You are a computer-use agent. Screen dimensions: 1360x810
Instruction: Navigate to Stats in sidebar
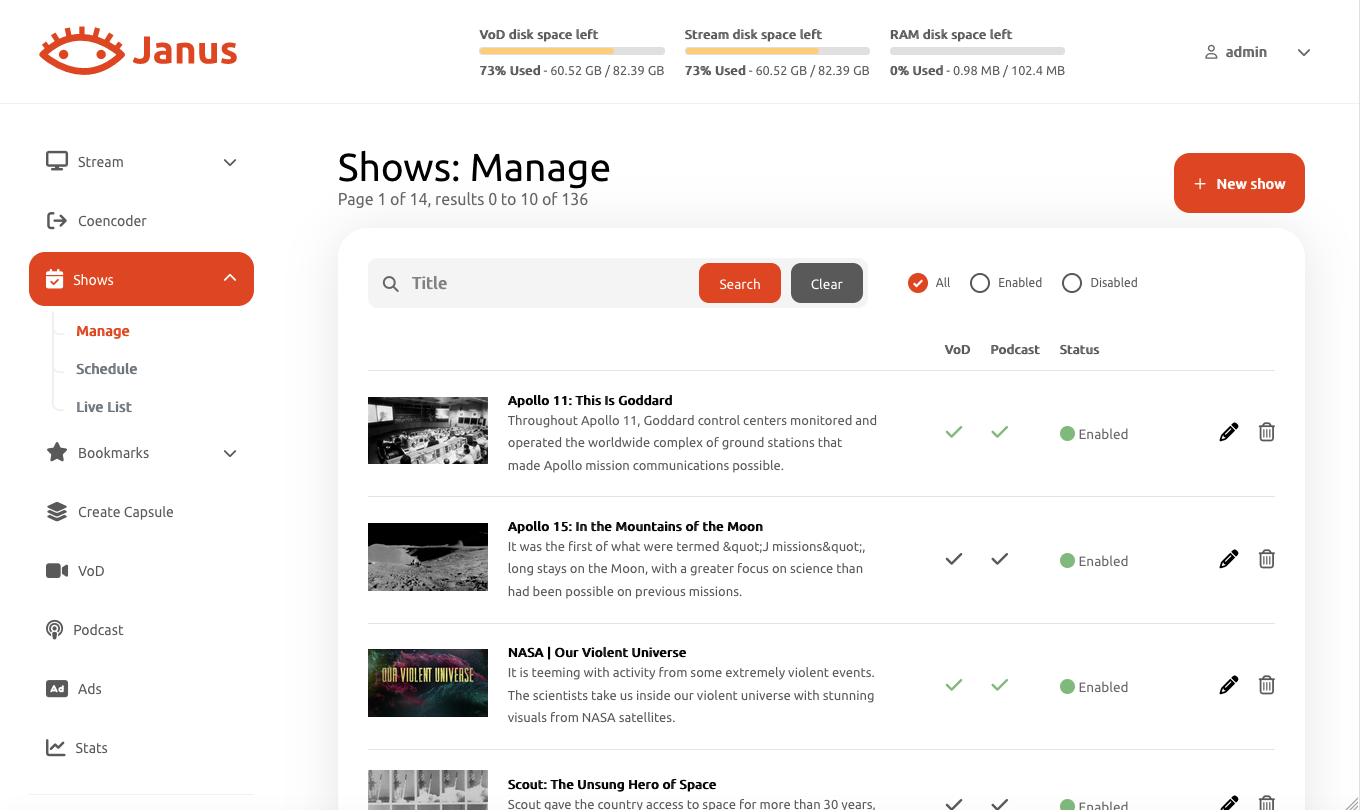pos(91,748)
